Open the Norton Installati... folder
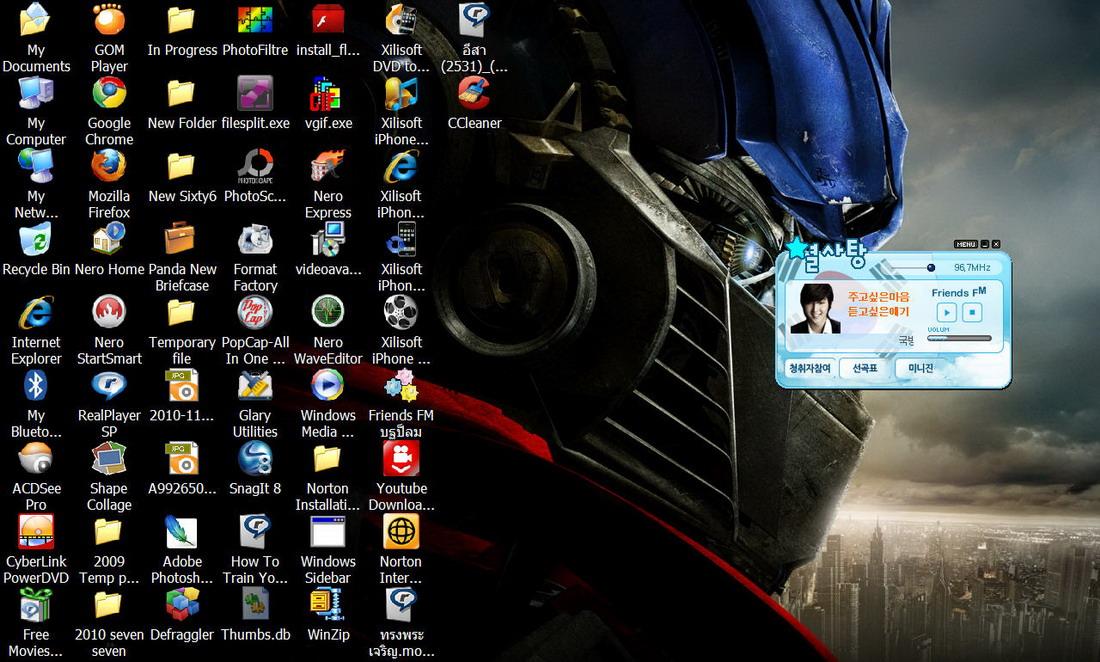Screen dimensions: 1100x662 (328, 477)
